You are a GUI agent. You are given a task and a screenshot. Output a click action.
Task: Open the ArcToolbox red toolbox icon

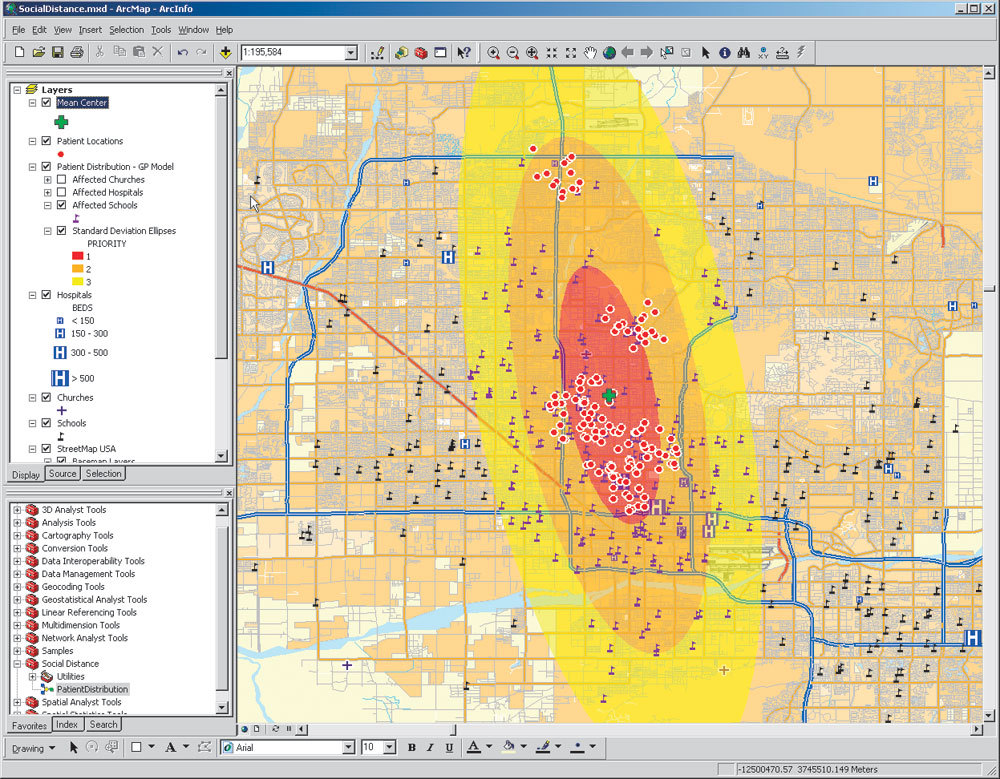click(x=420, y=52)
